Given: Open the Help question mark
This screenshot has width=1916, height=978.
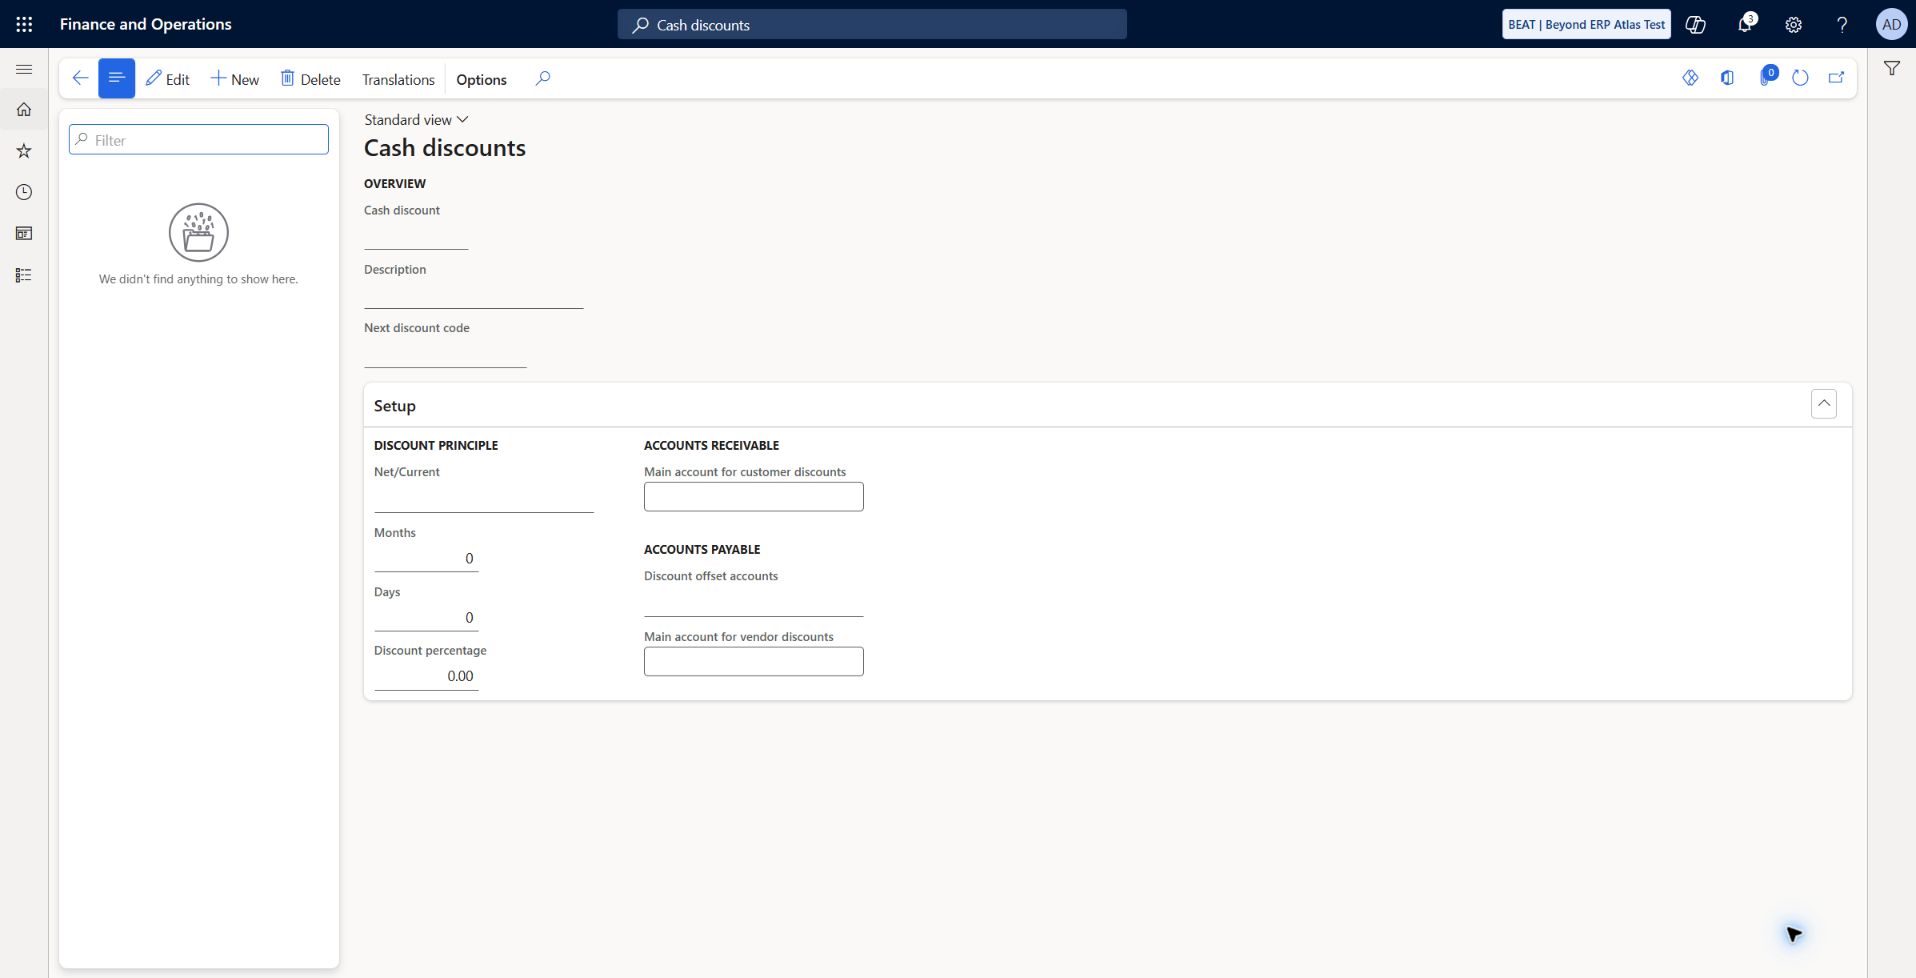Looking at the screenshot, I should click(x=1842, y=24).
